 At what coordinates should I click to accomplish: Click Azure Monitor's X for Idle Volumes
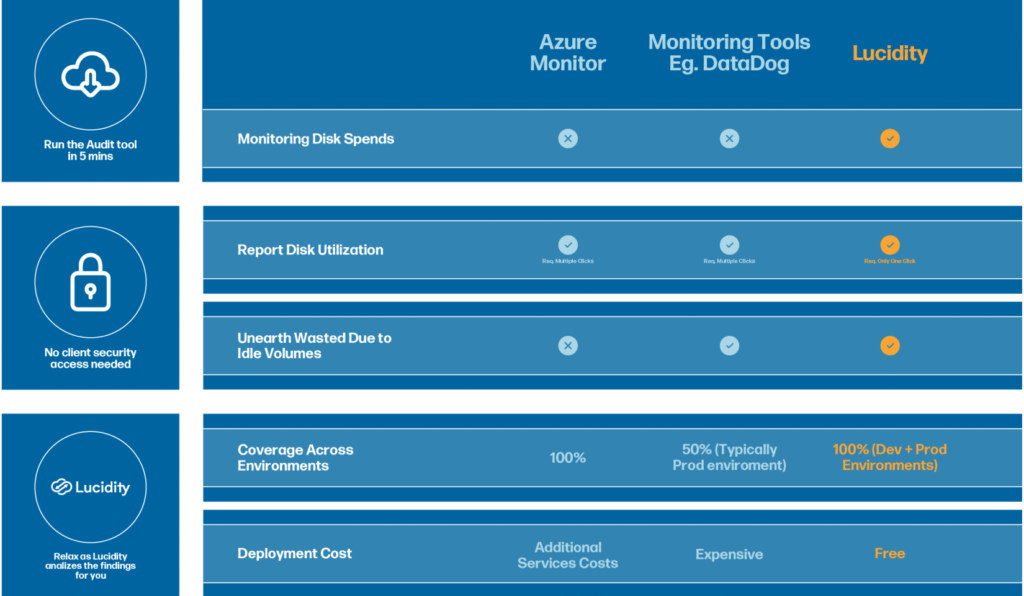pos(568,346)
